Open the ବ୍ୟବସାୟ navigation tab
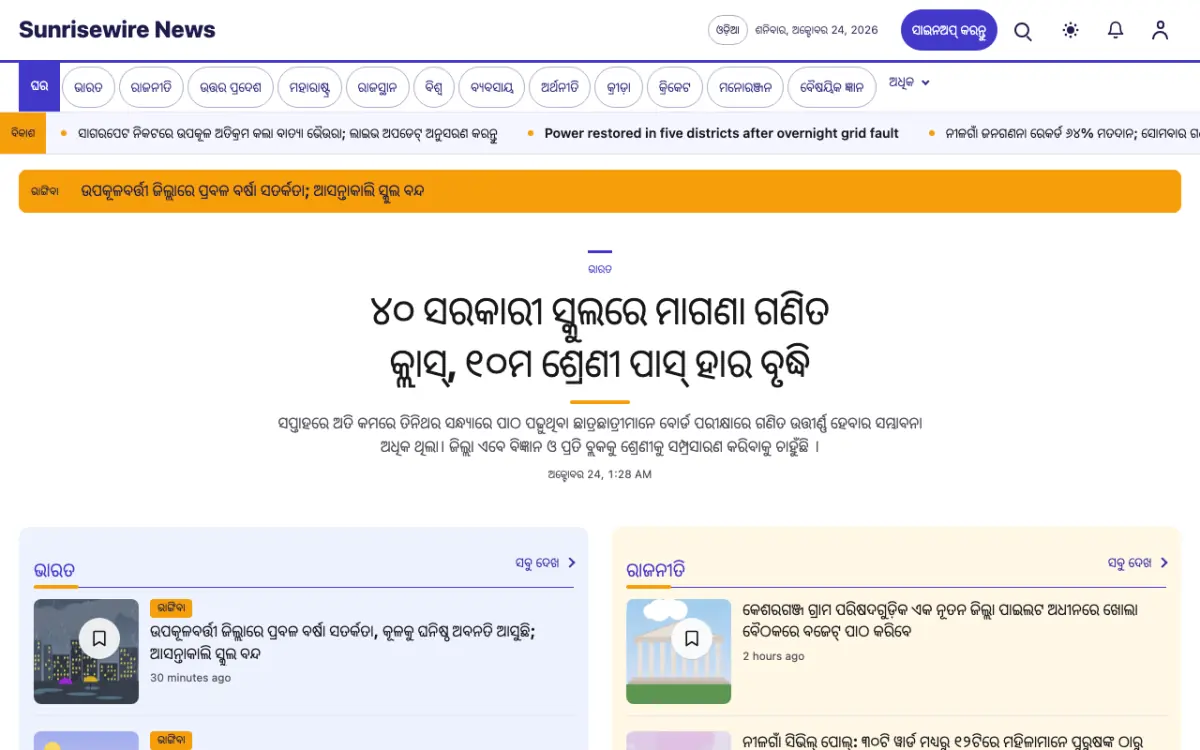The height and width of the screenshot is (750, 1200). [492, 87]
